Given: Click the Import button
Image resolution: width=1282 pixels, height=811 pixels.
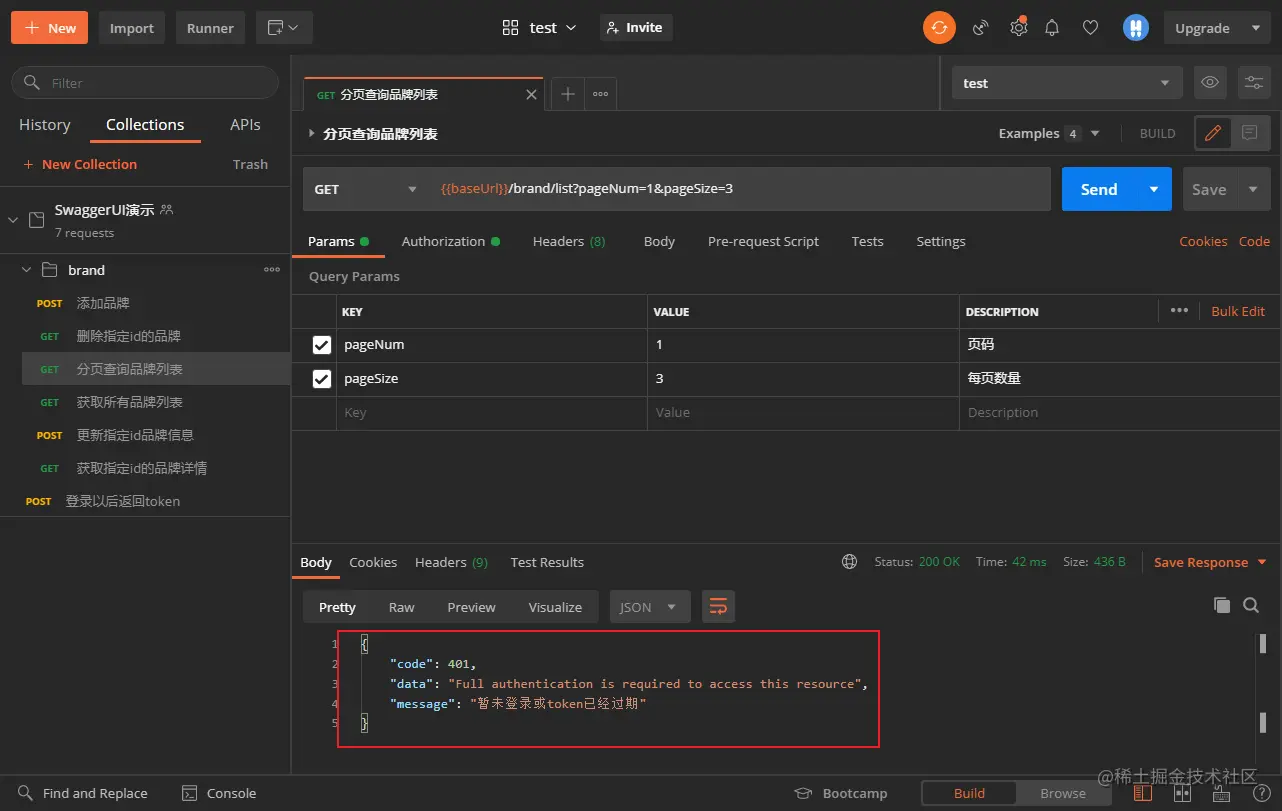Looking at the screenshot, I should (x=132, y=28).
